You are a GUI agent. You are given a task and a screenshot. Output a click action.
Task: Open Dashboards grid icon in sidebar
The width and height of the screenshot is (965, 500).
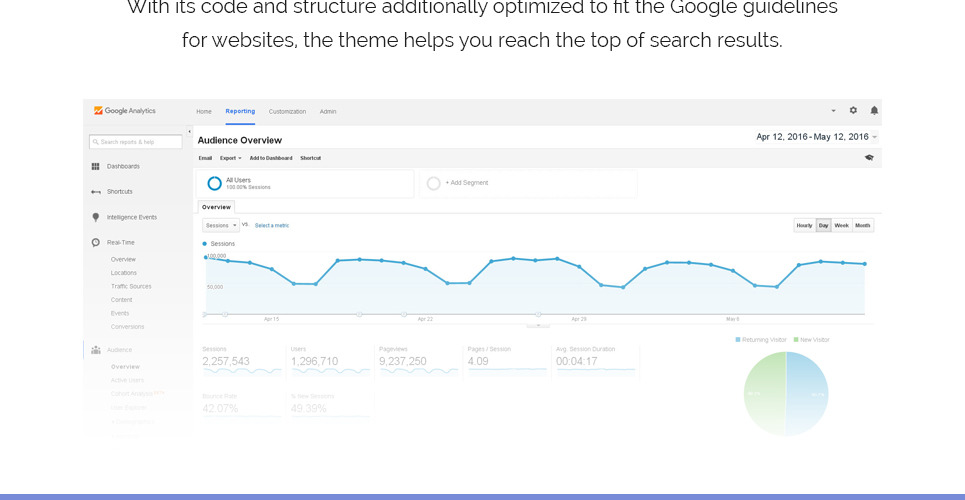[x=96, y=166]
